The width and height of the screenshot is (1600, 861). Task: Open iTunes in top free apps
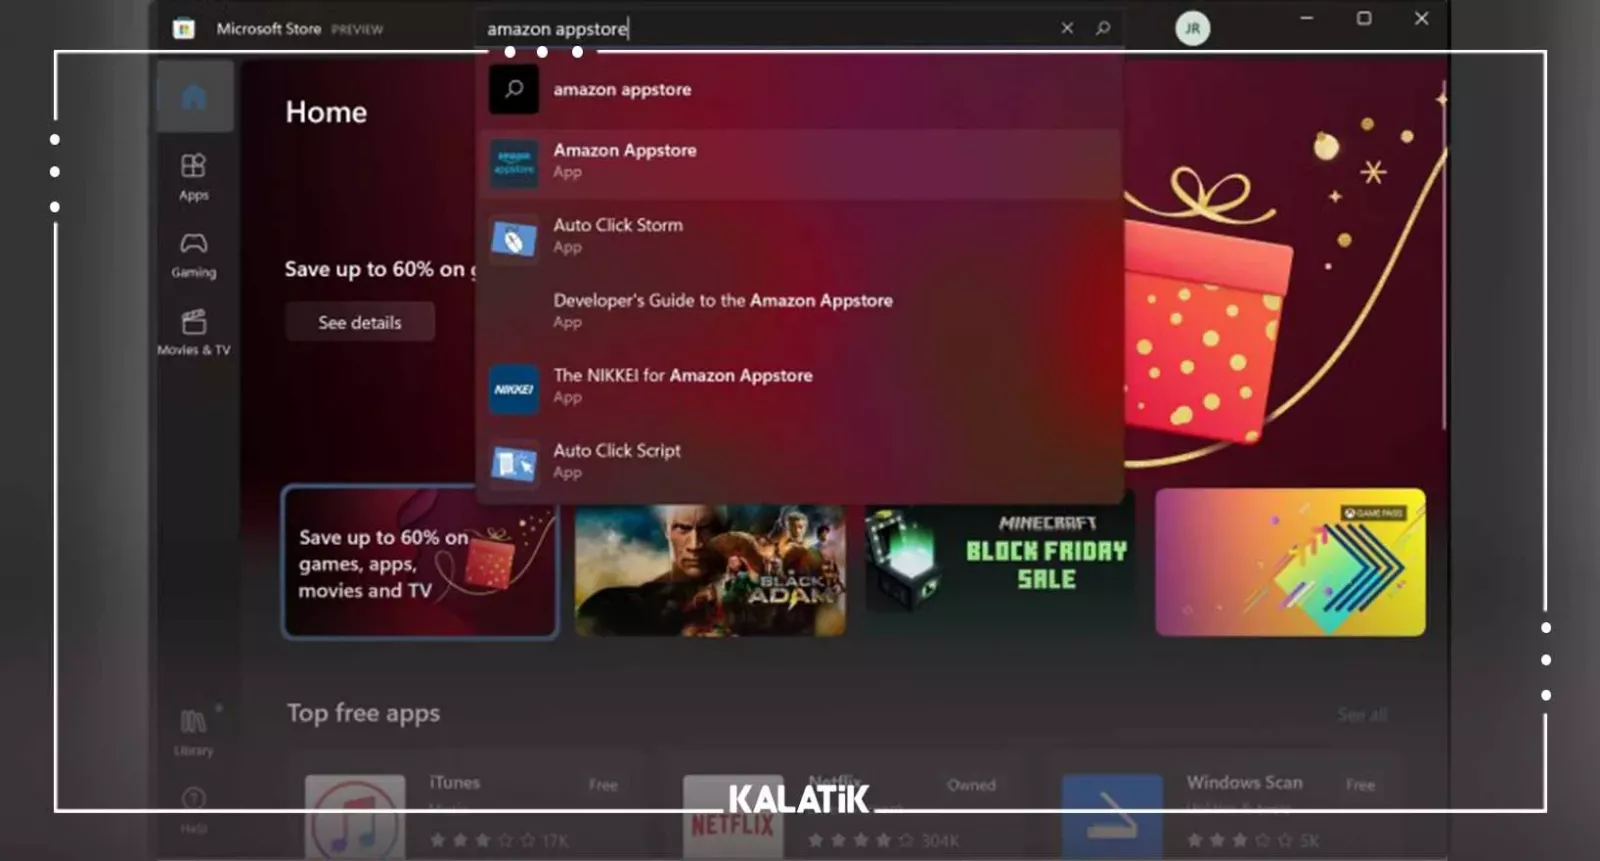point(467,808)
